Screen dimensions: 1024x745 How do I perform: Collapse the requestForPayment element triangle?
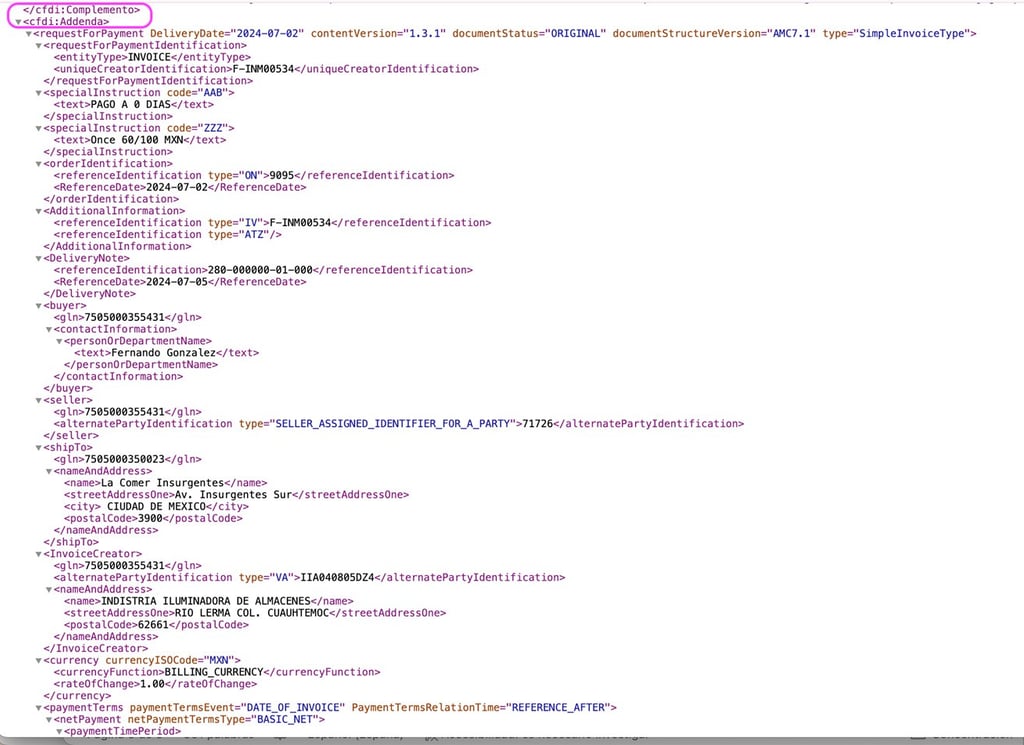(x=29, y=34)
